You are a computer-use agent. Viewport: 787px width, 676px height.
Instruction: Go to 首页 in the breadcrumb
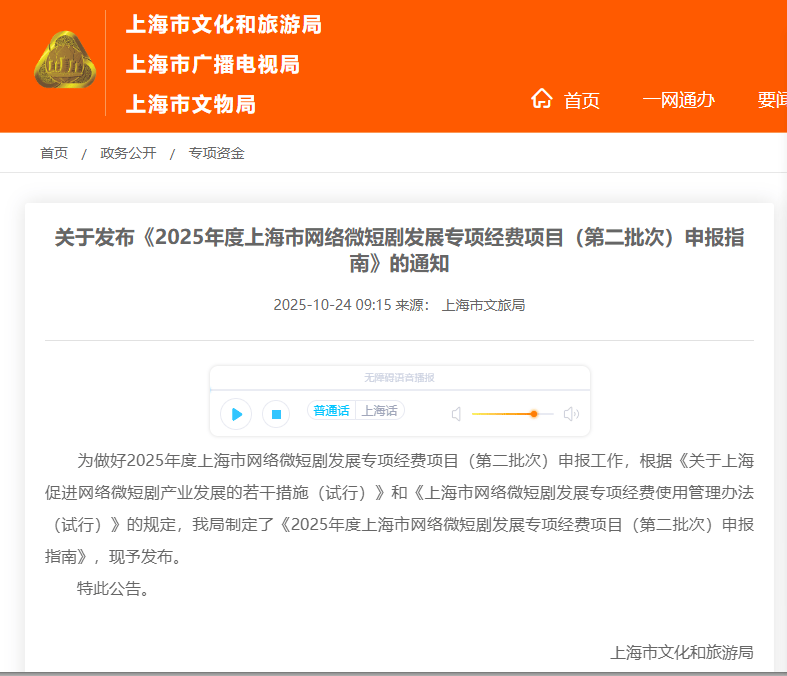click(54, 153)
